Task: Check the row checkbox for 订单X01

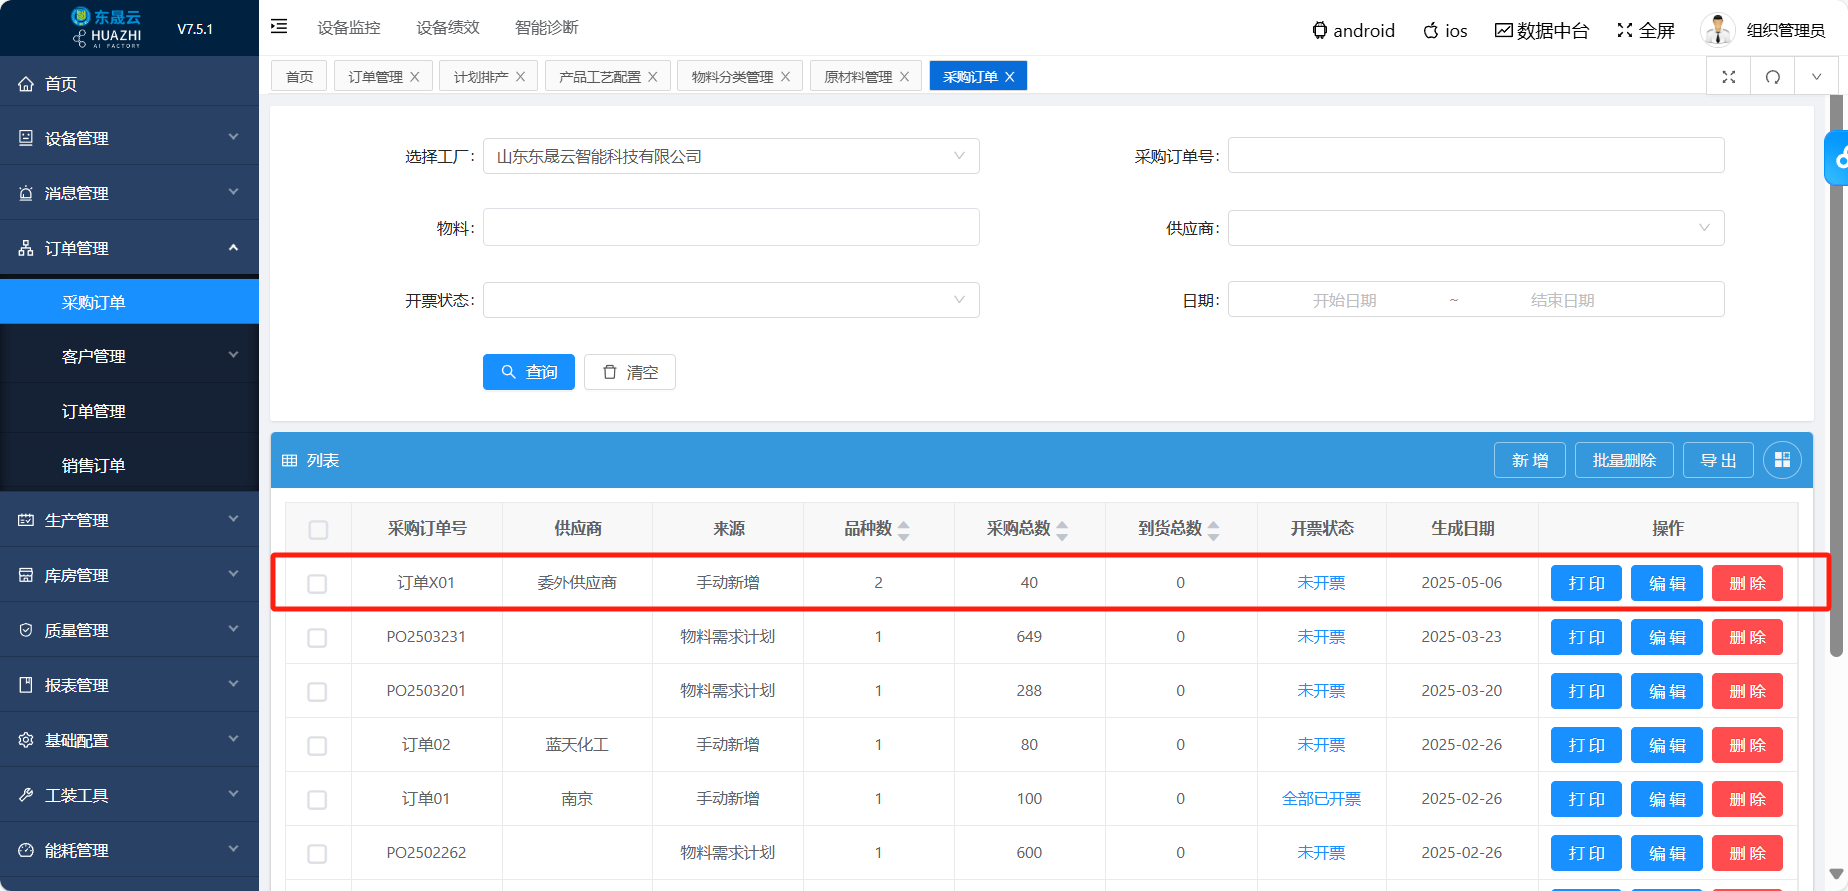Action: pos(317,584)
